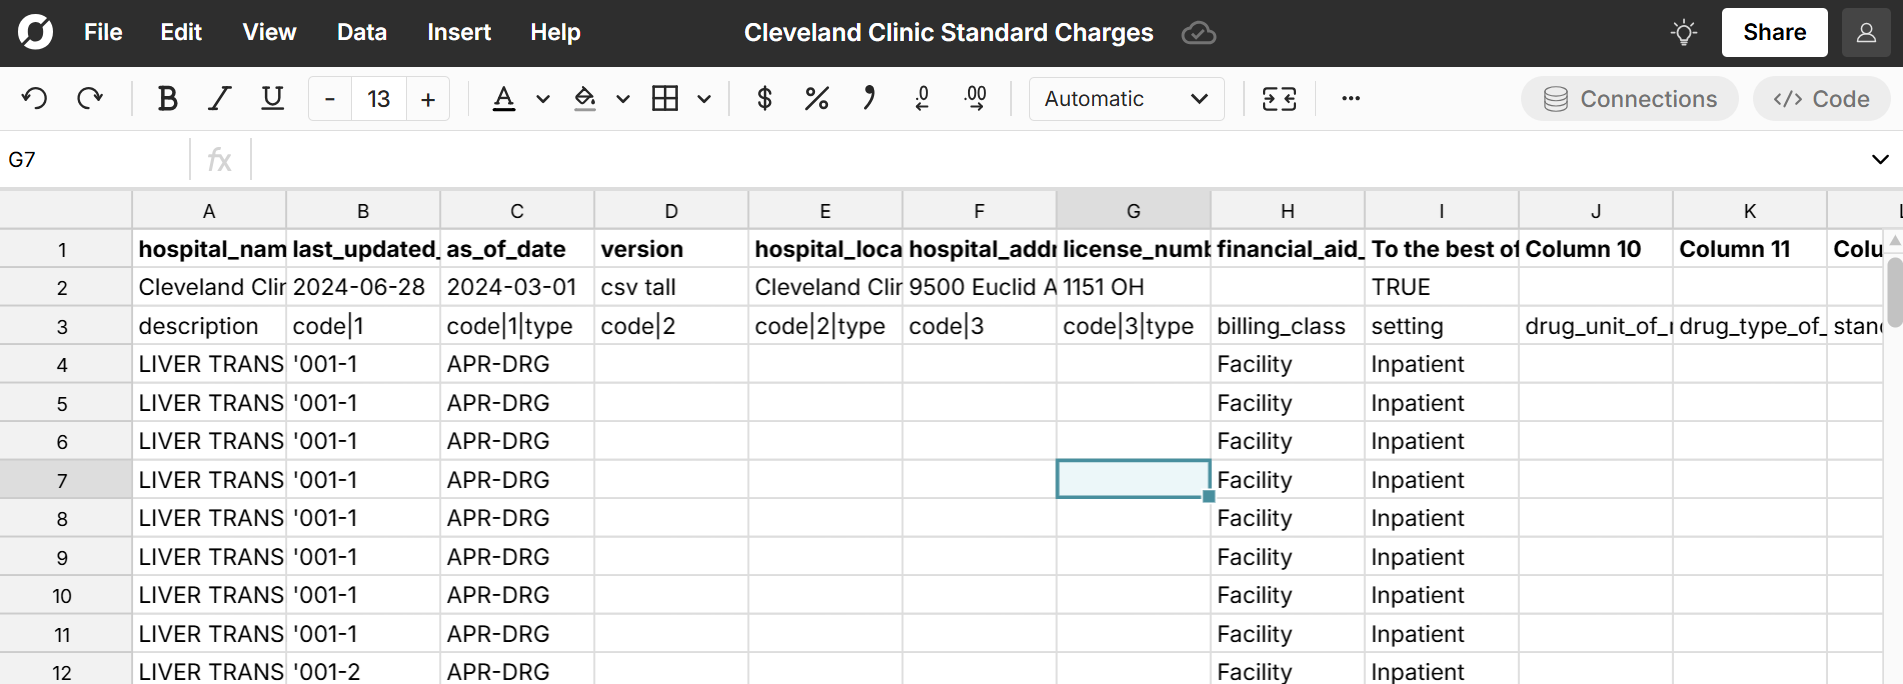The width and height of the screenshot is (1903, 684).
Task: Click the Redo arrow icon
Action: [90, 98]
